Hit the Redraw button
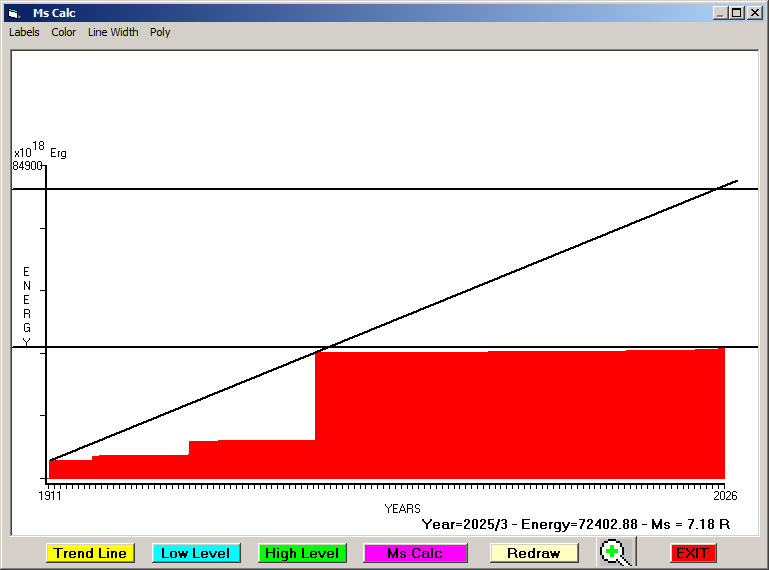 534,553
